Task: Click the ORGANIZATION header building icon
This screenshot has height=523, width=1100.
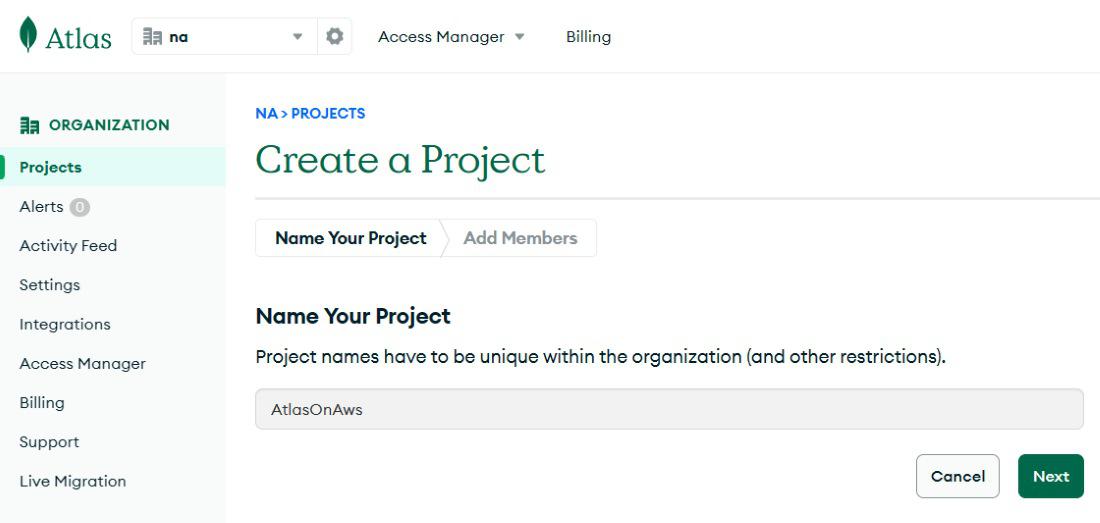Action: tap(29, 125)
